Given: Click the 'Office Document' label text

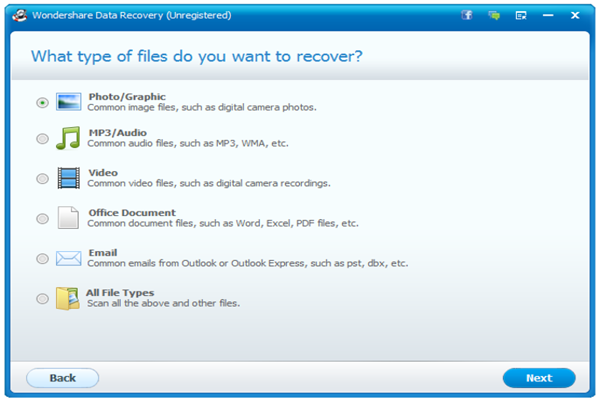Looking at the screenshot, I should pos(132,213).
